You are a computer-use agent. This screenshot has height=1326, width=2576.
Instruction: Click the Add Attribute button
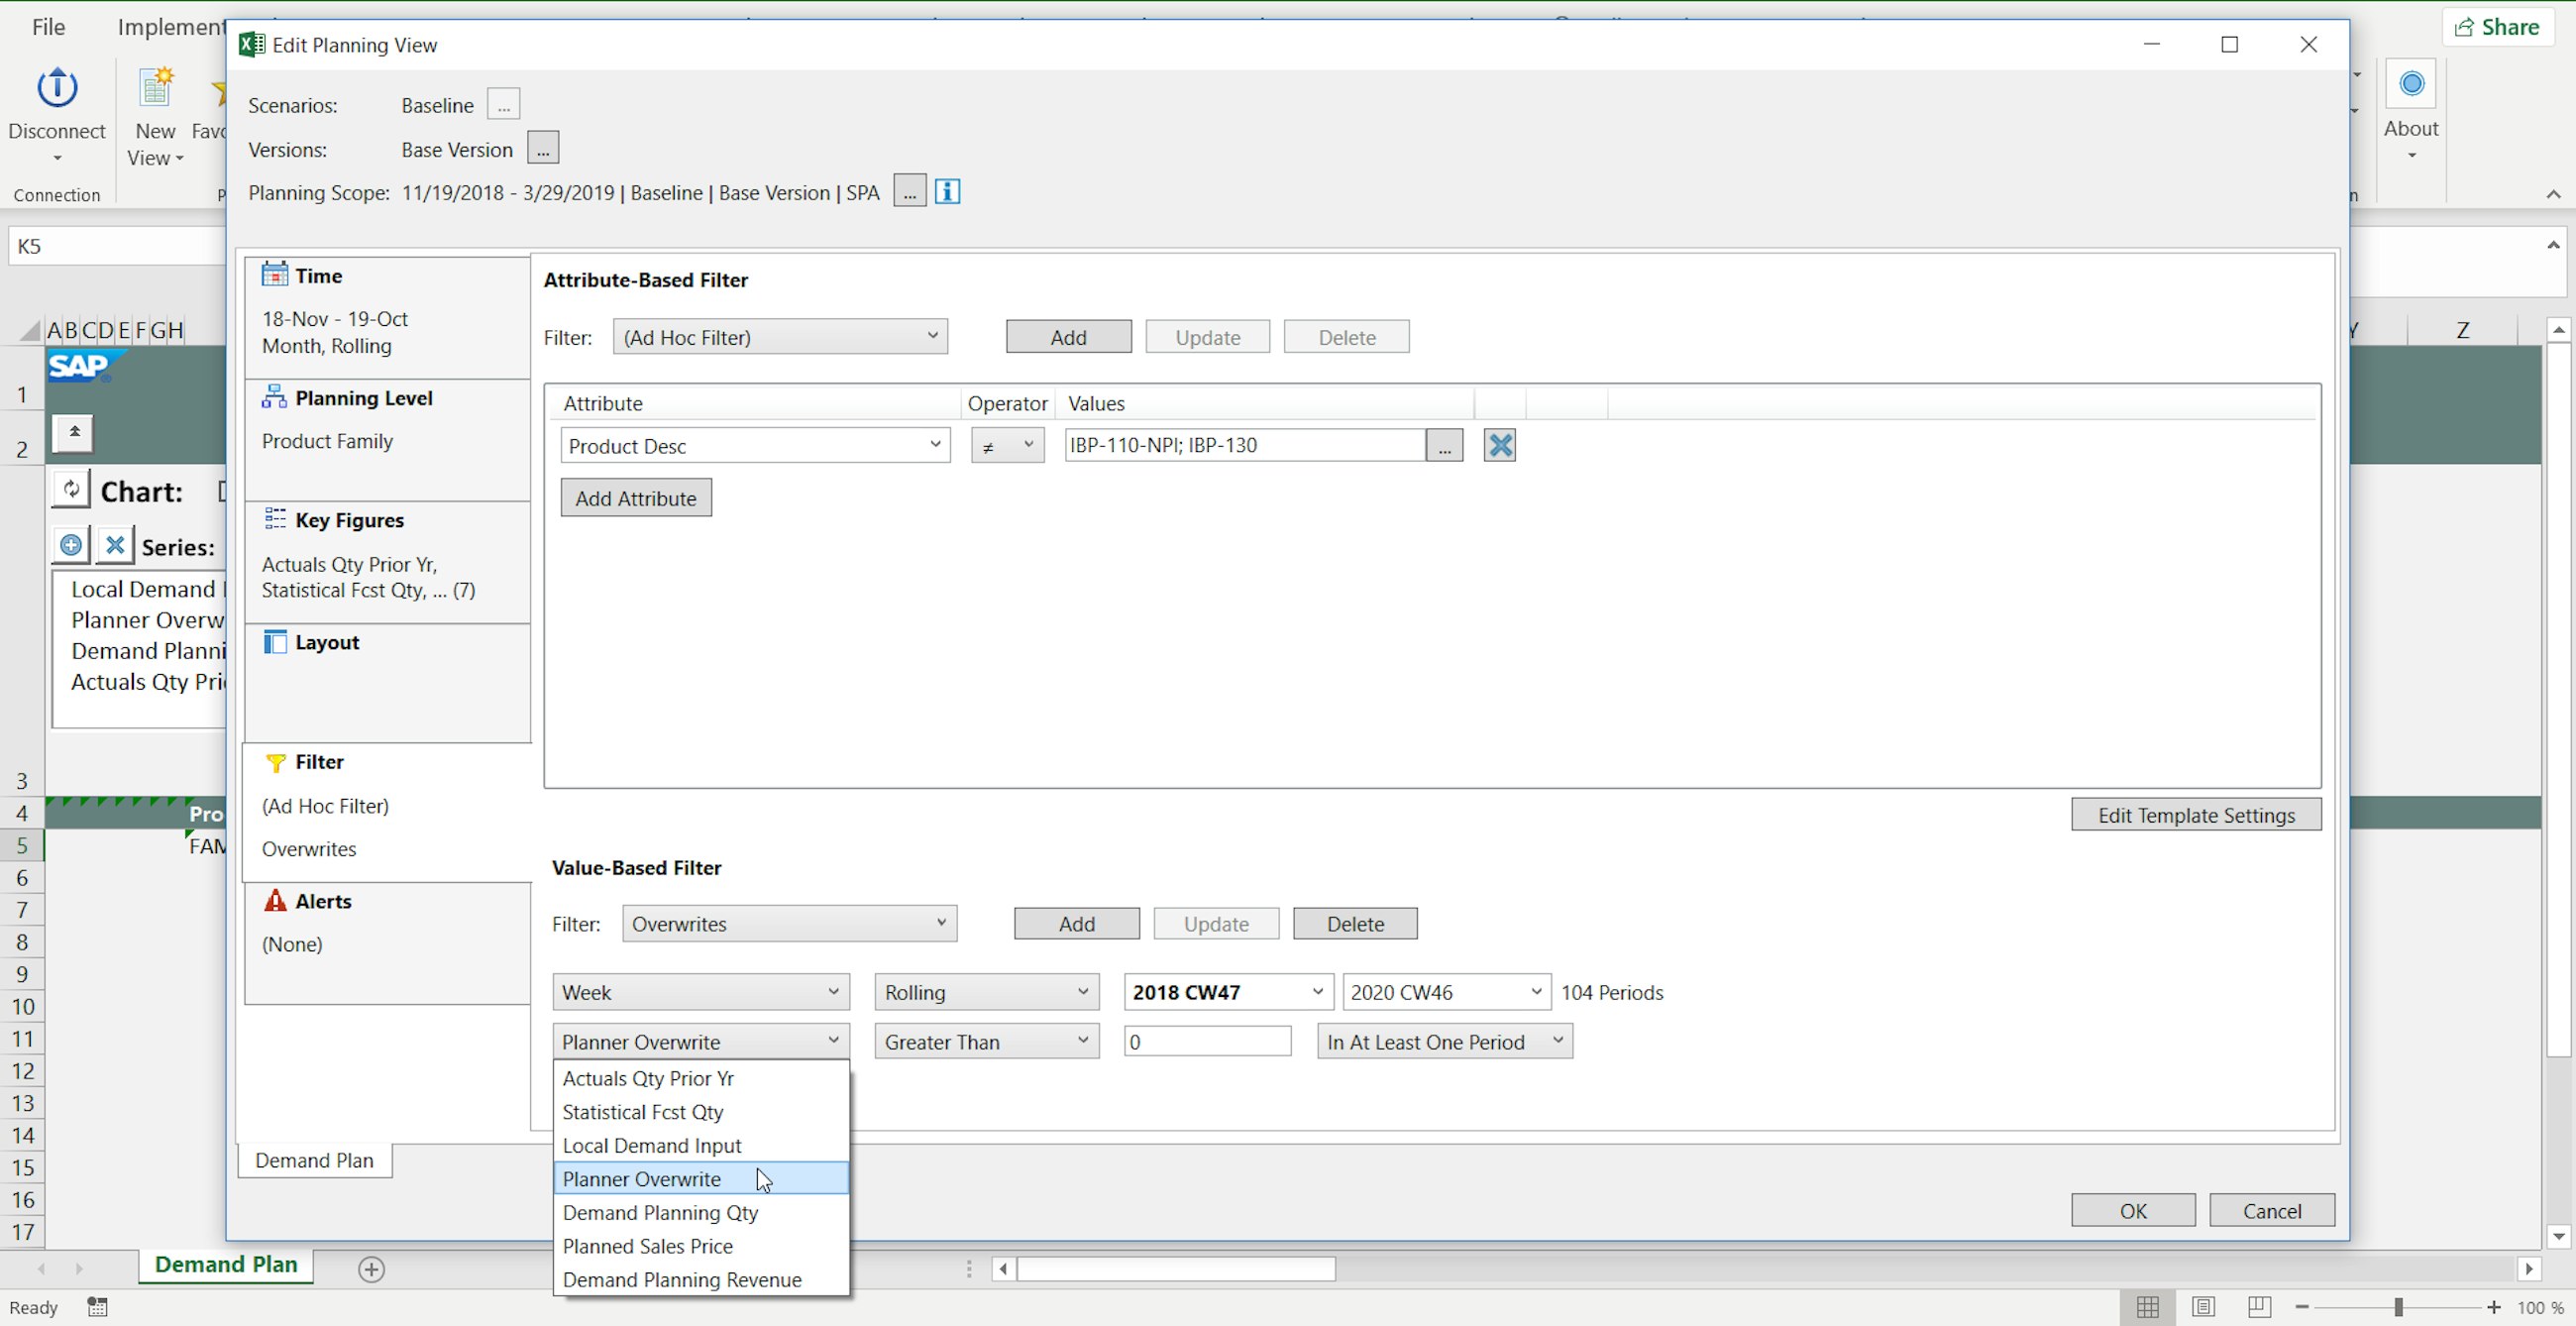click(636, 498)
